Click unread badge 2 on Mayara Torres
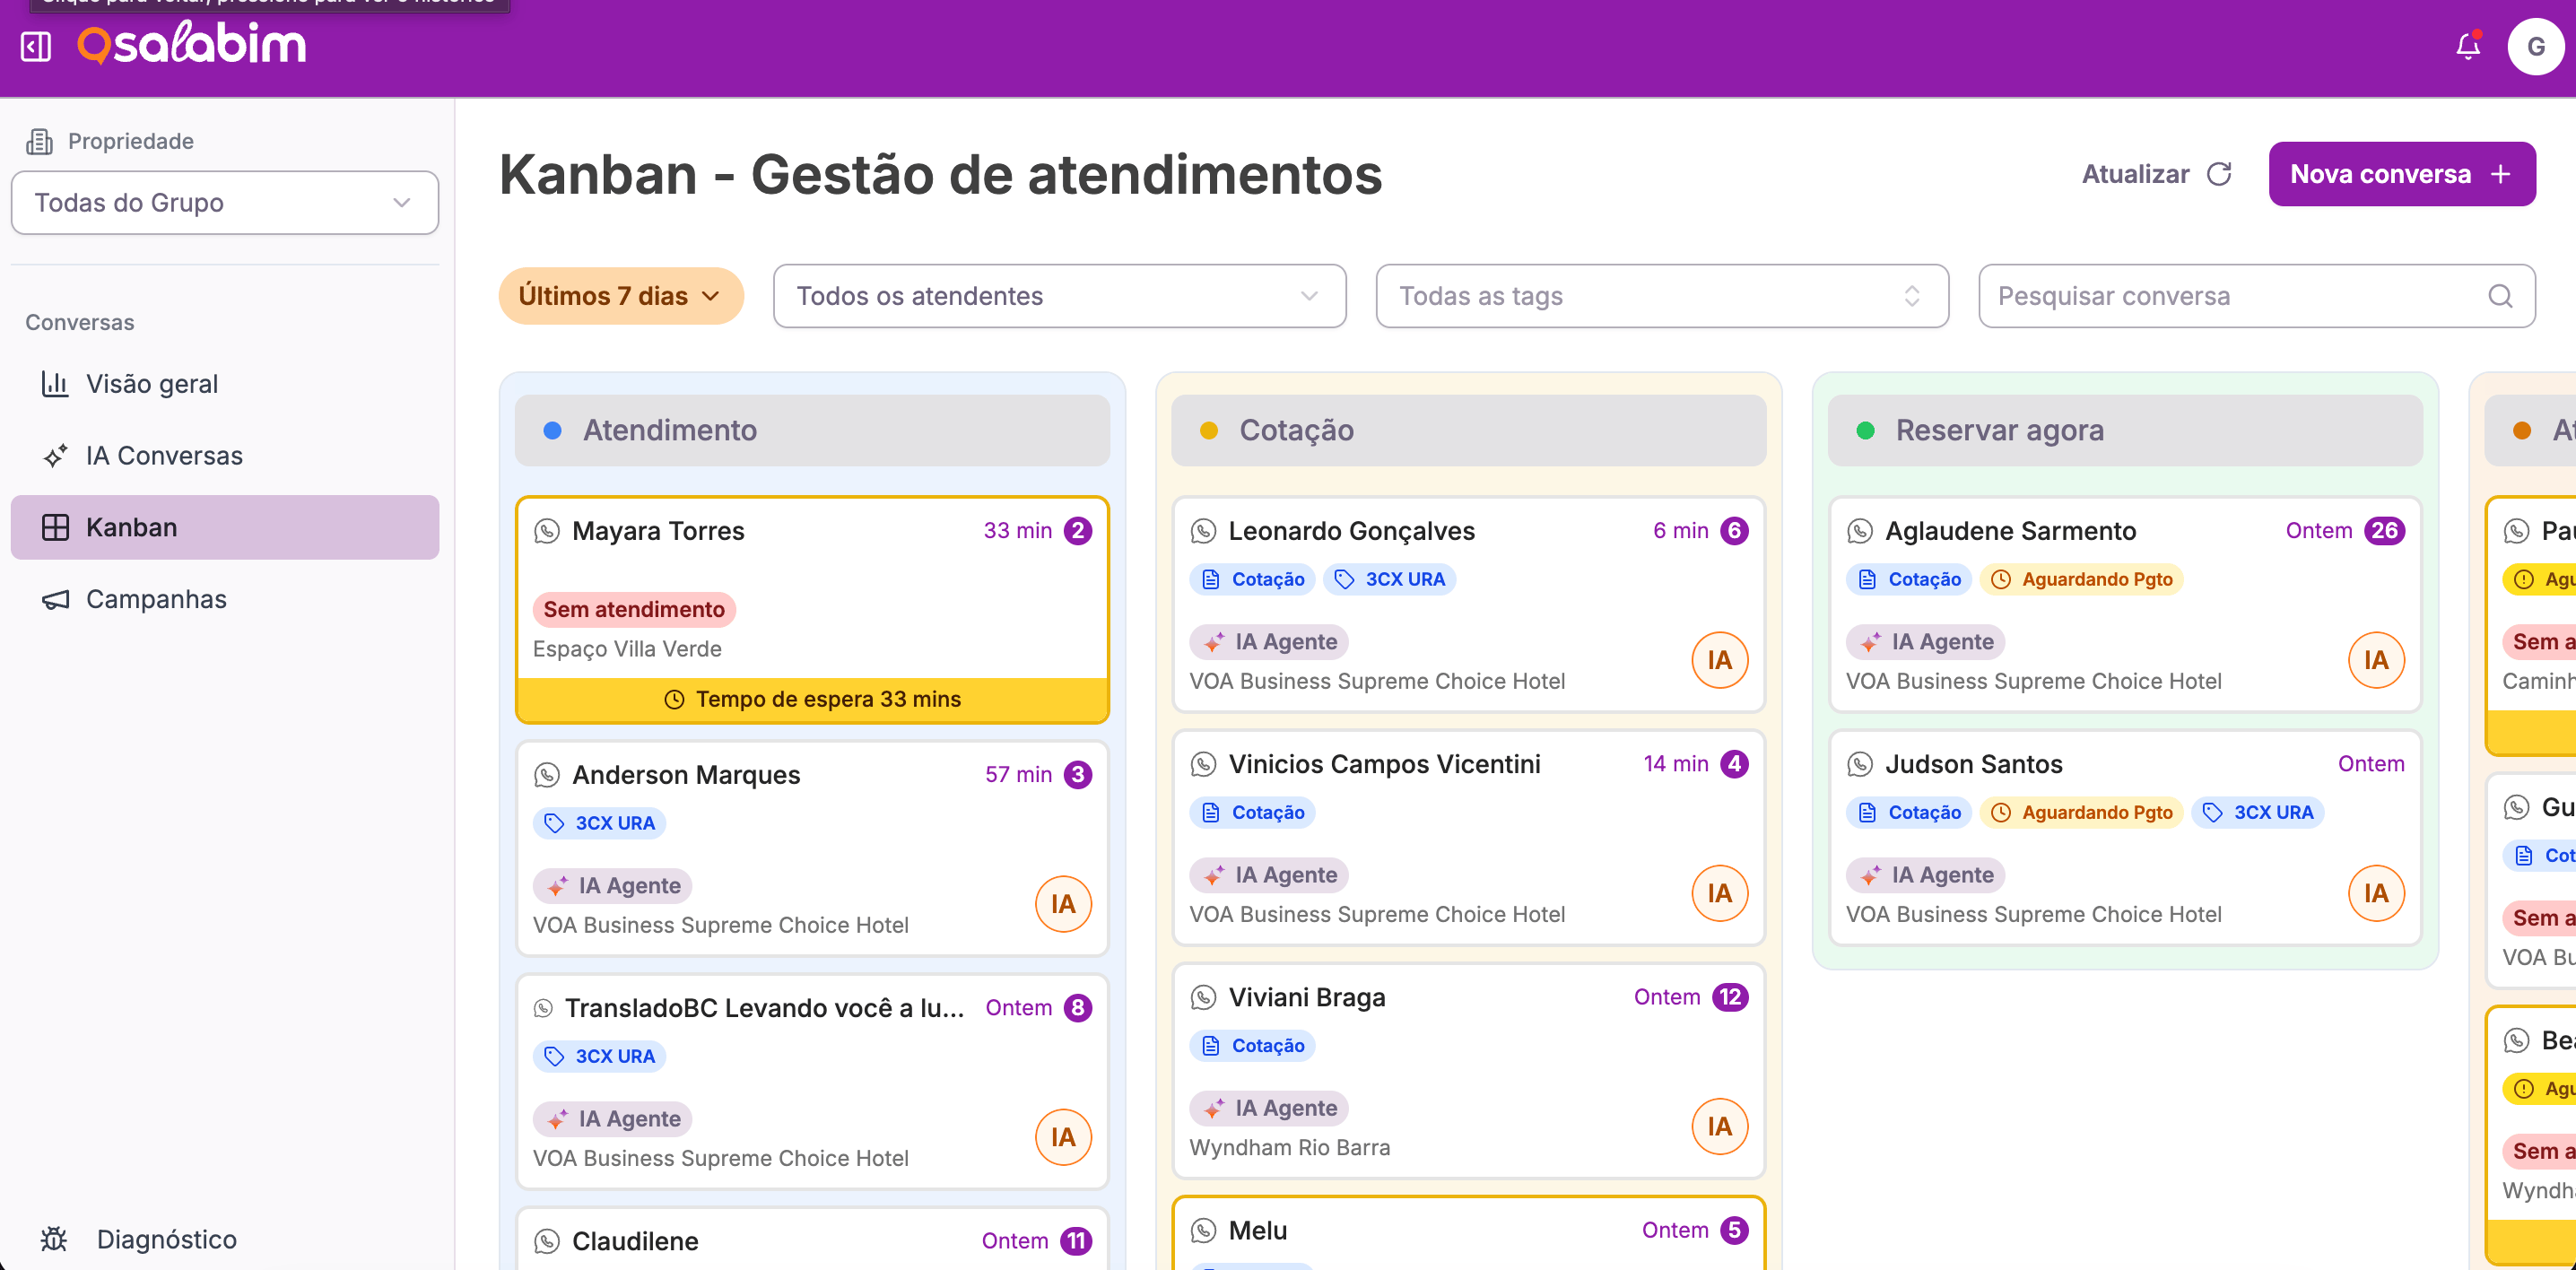Image resolution: width=2576 pixels, height=1270 pixels. coord(1078,531)
